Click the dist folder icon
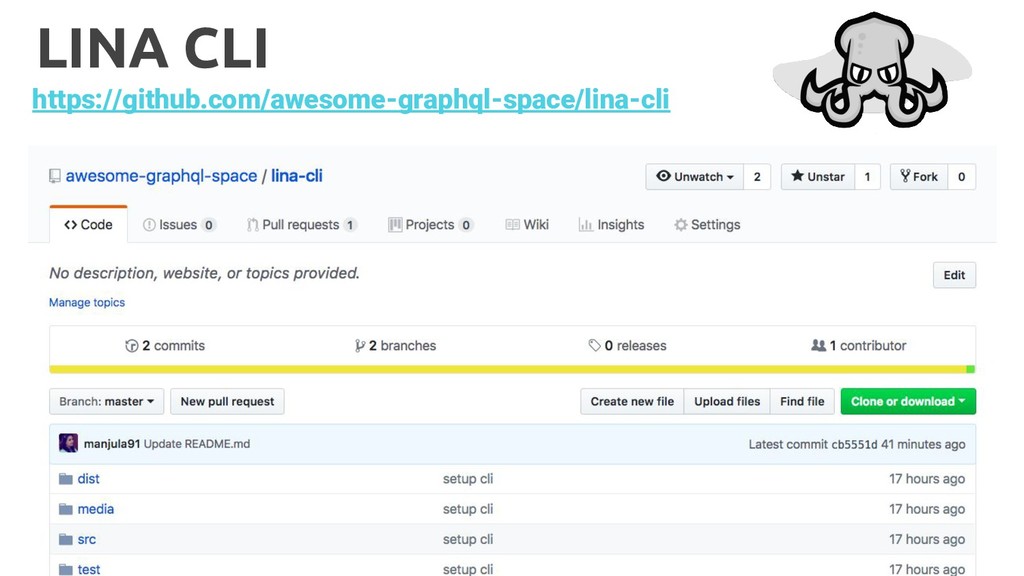1024x576 pixels. (x=66, y=479)
